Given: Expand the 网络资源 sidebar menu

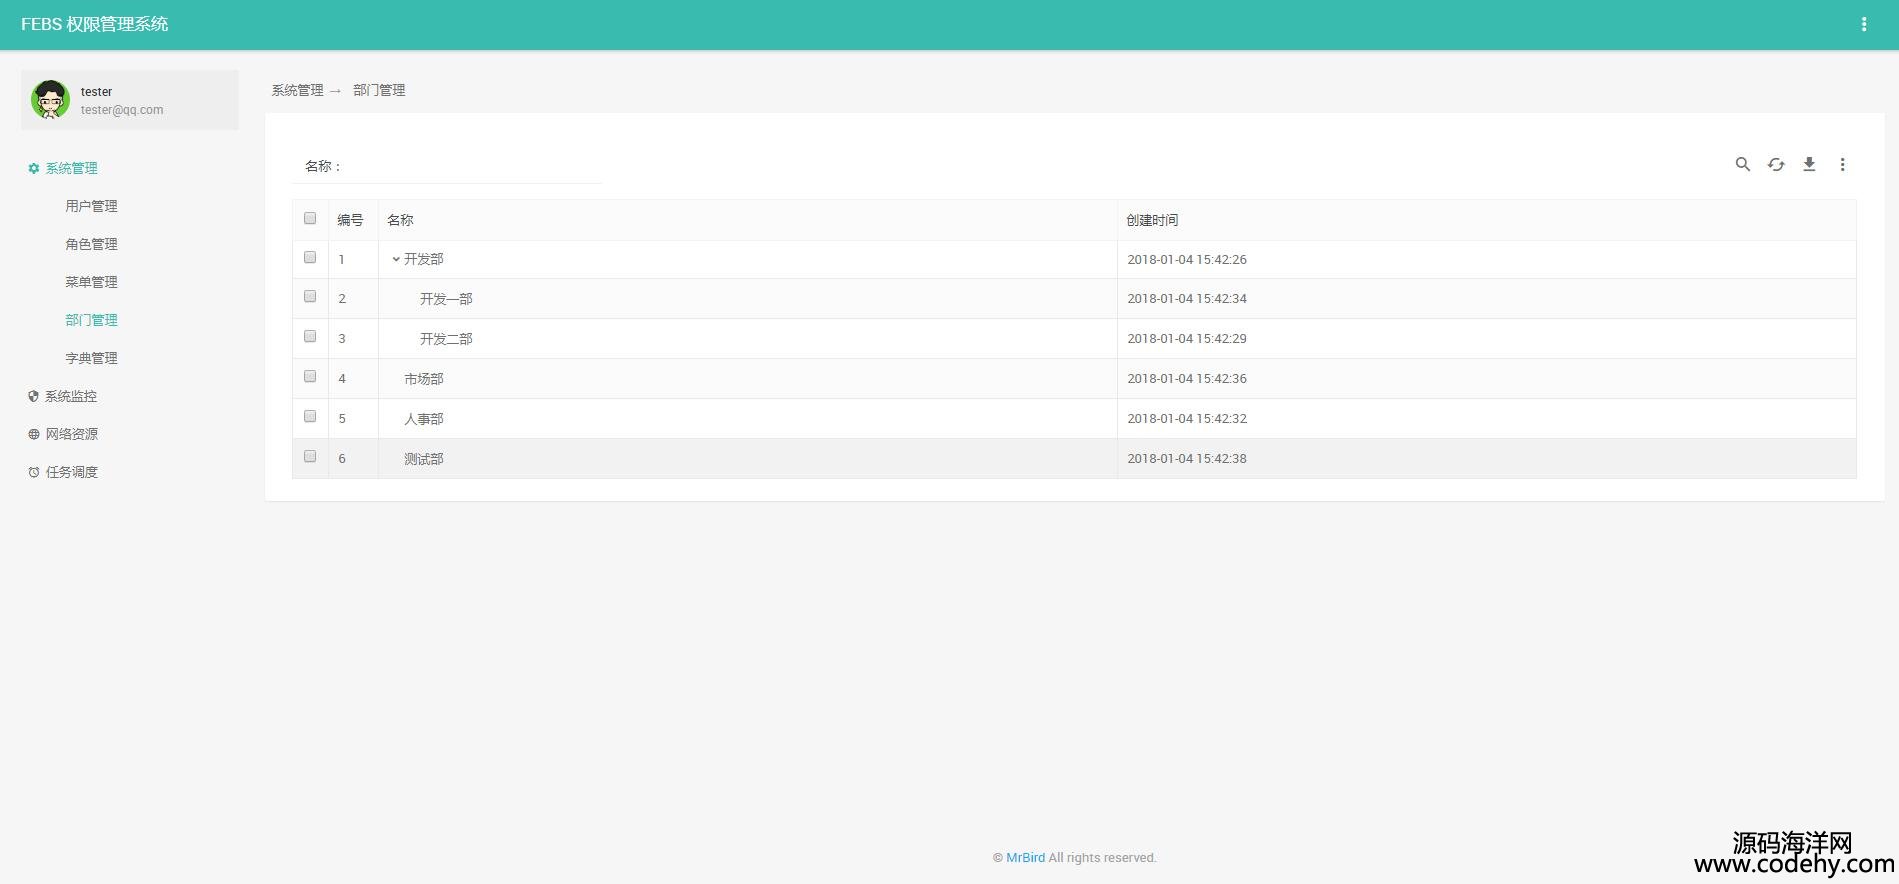Looking at the screenshot, I should pyautogui.click(x=71, y=434).
